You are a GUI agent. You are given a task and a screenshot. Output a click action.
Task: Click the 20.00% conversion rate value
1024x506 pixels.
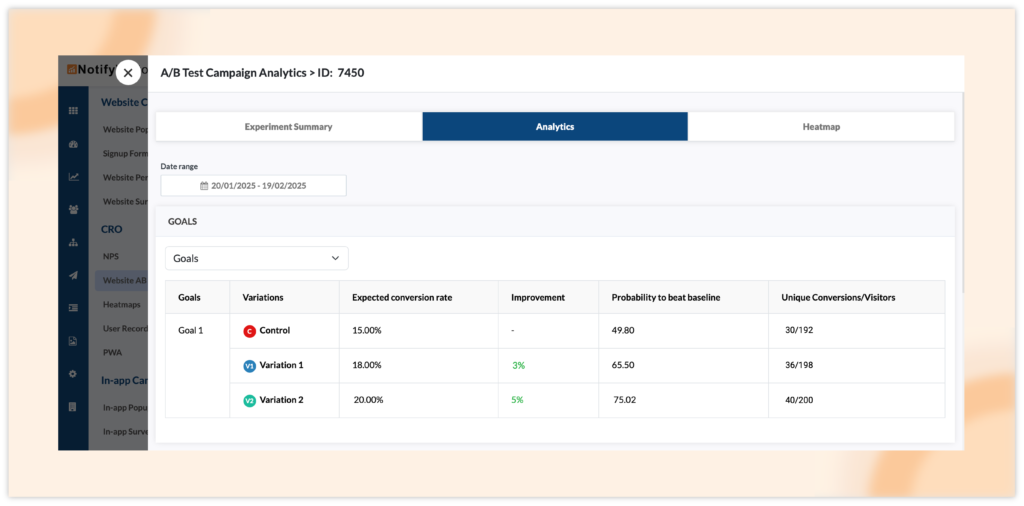point(368,400)
